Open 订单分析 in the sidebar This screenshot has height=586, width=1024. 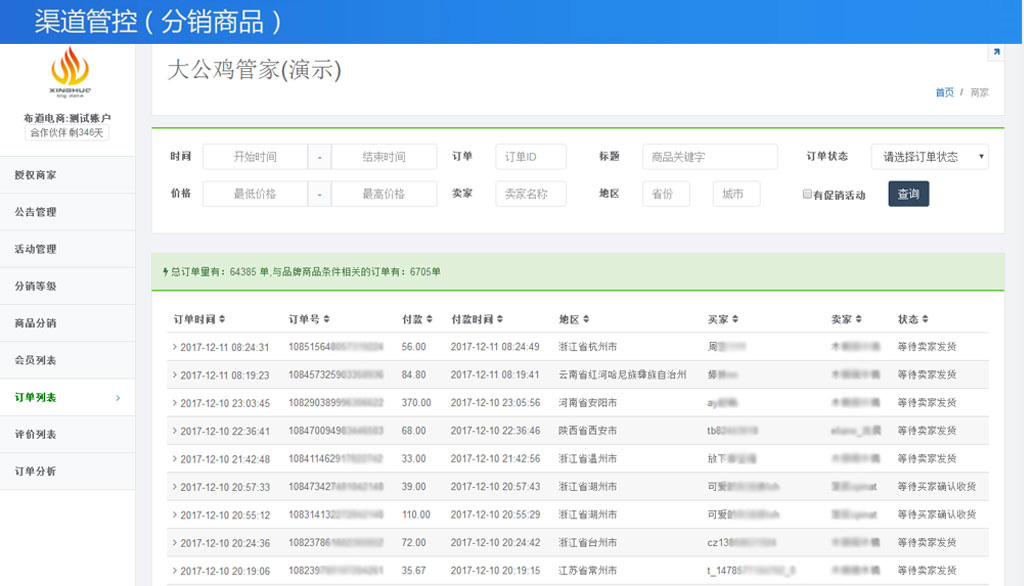pyautogui.click(x=67, y=471)
